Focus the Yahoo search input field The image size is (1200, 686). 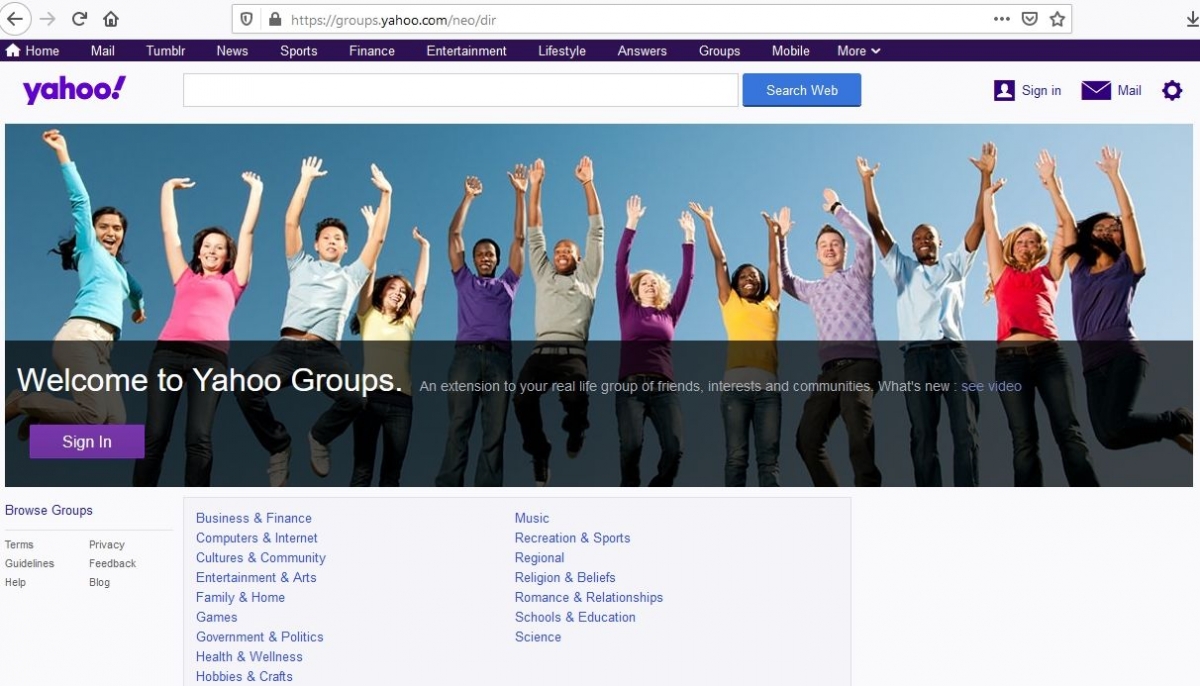(x=460, y=90)
